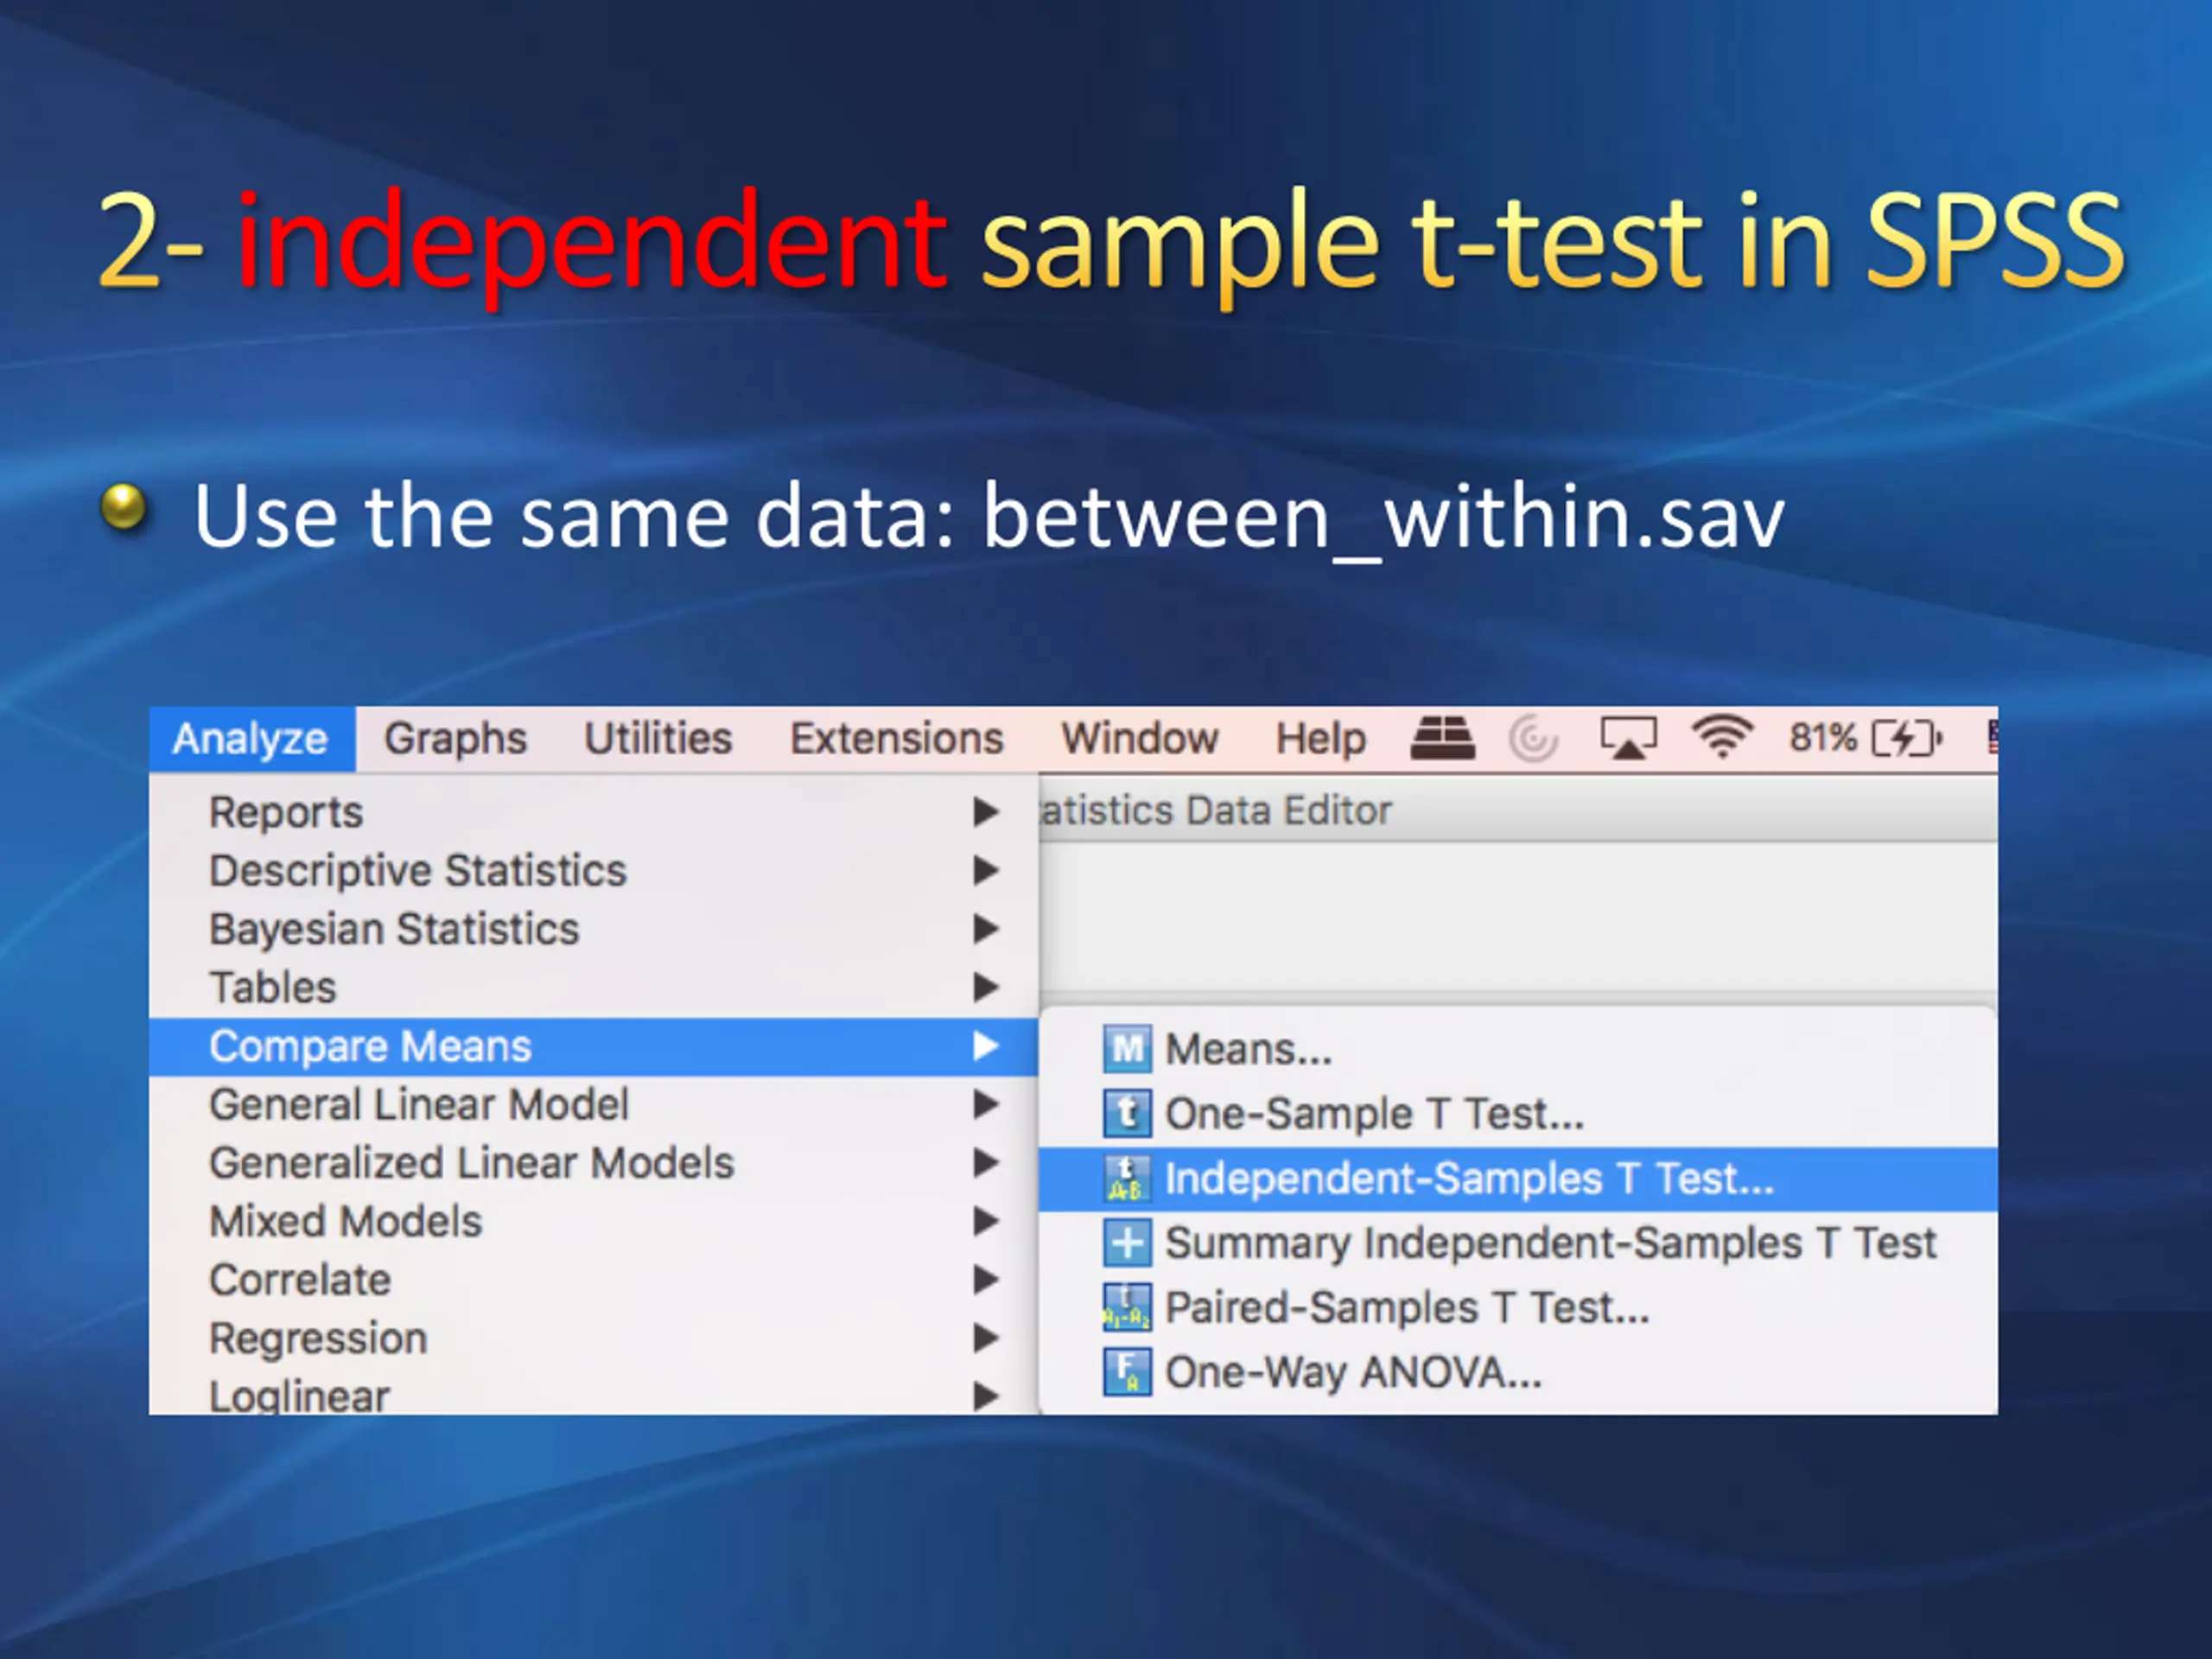
Task: Click the spiral status menu icon
Action: point(1533,739)
